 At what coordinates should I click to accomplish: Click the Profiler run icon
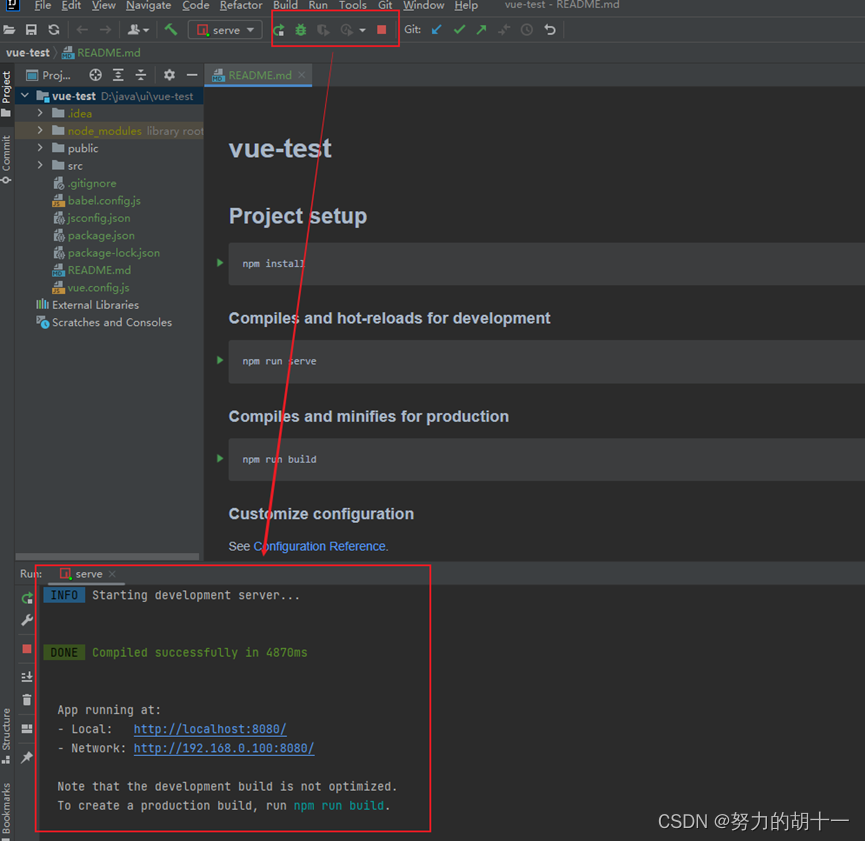coord(346,30)
